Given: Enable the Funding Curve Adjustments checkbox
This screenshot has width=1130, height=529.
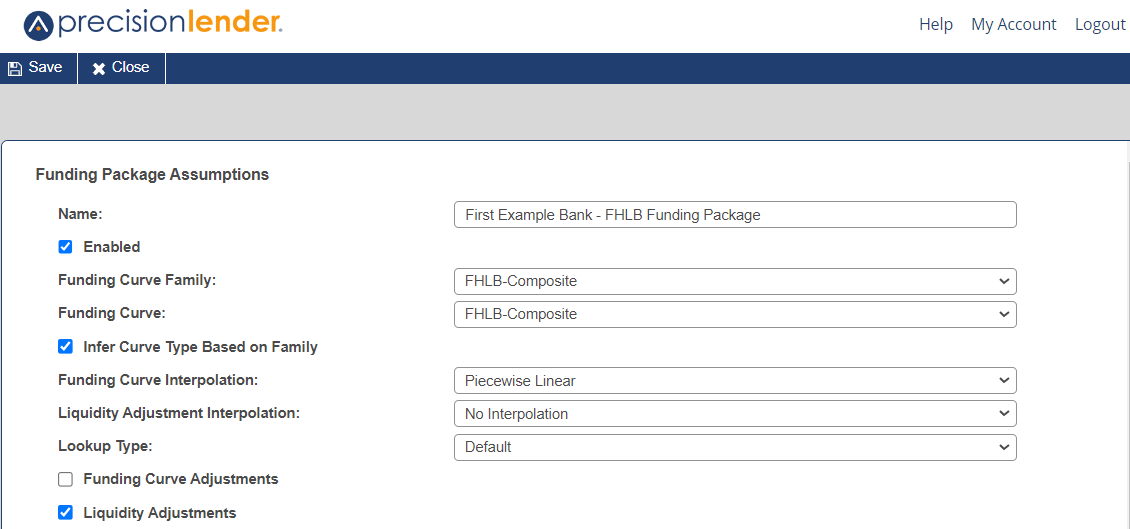Looking at the screenshot, I should pyautogui.click(x=66, y=479).
